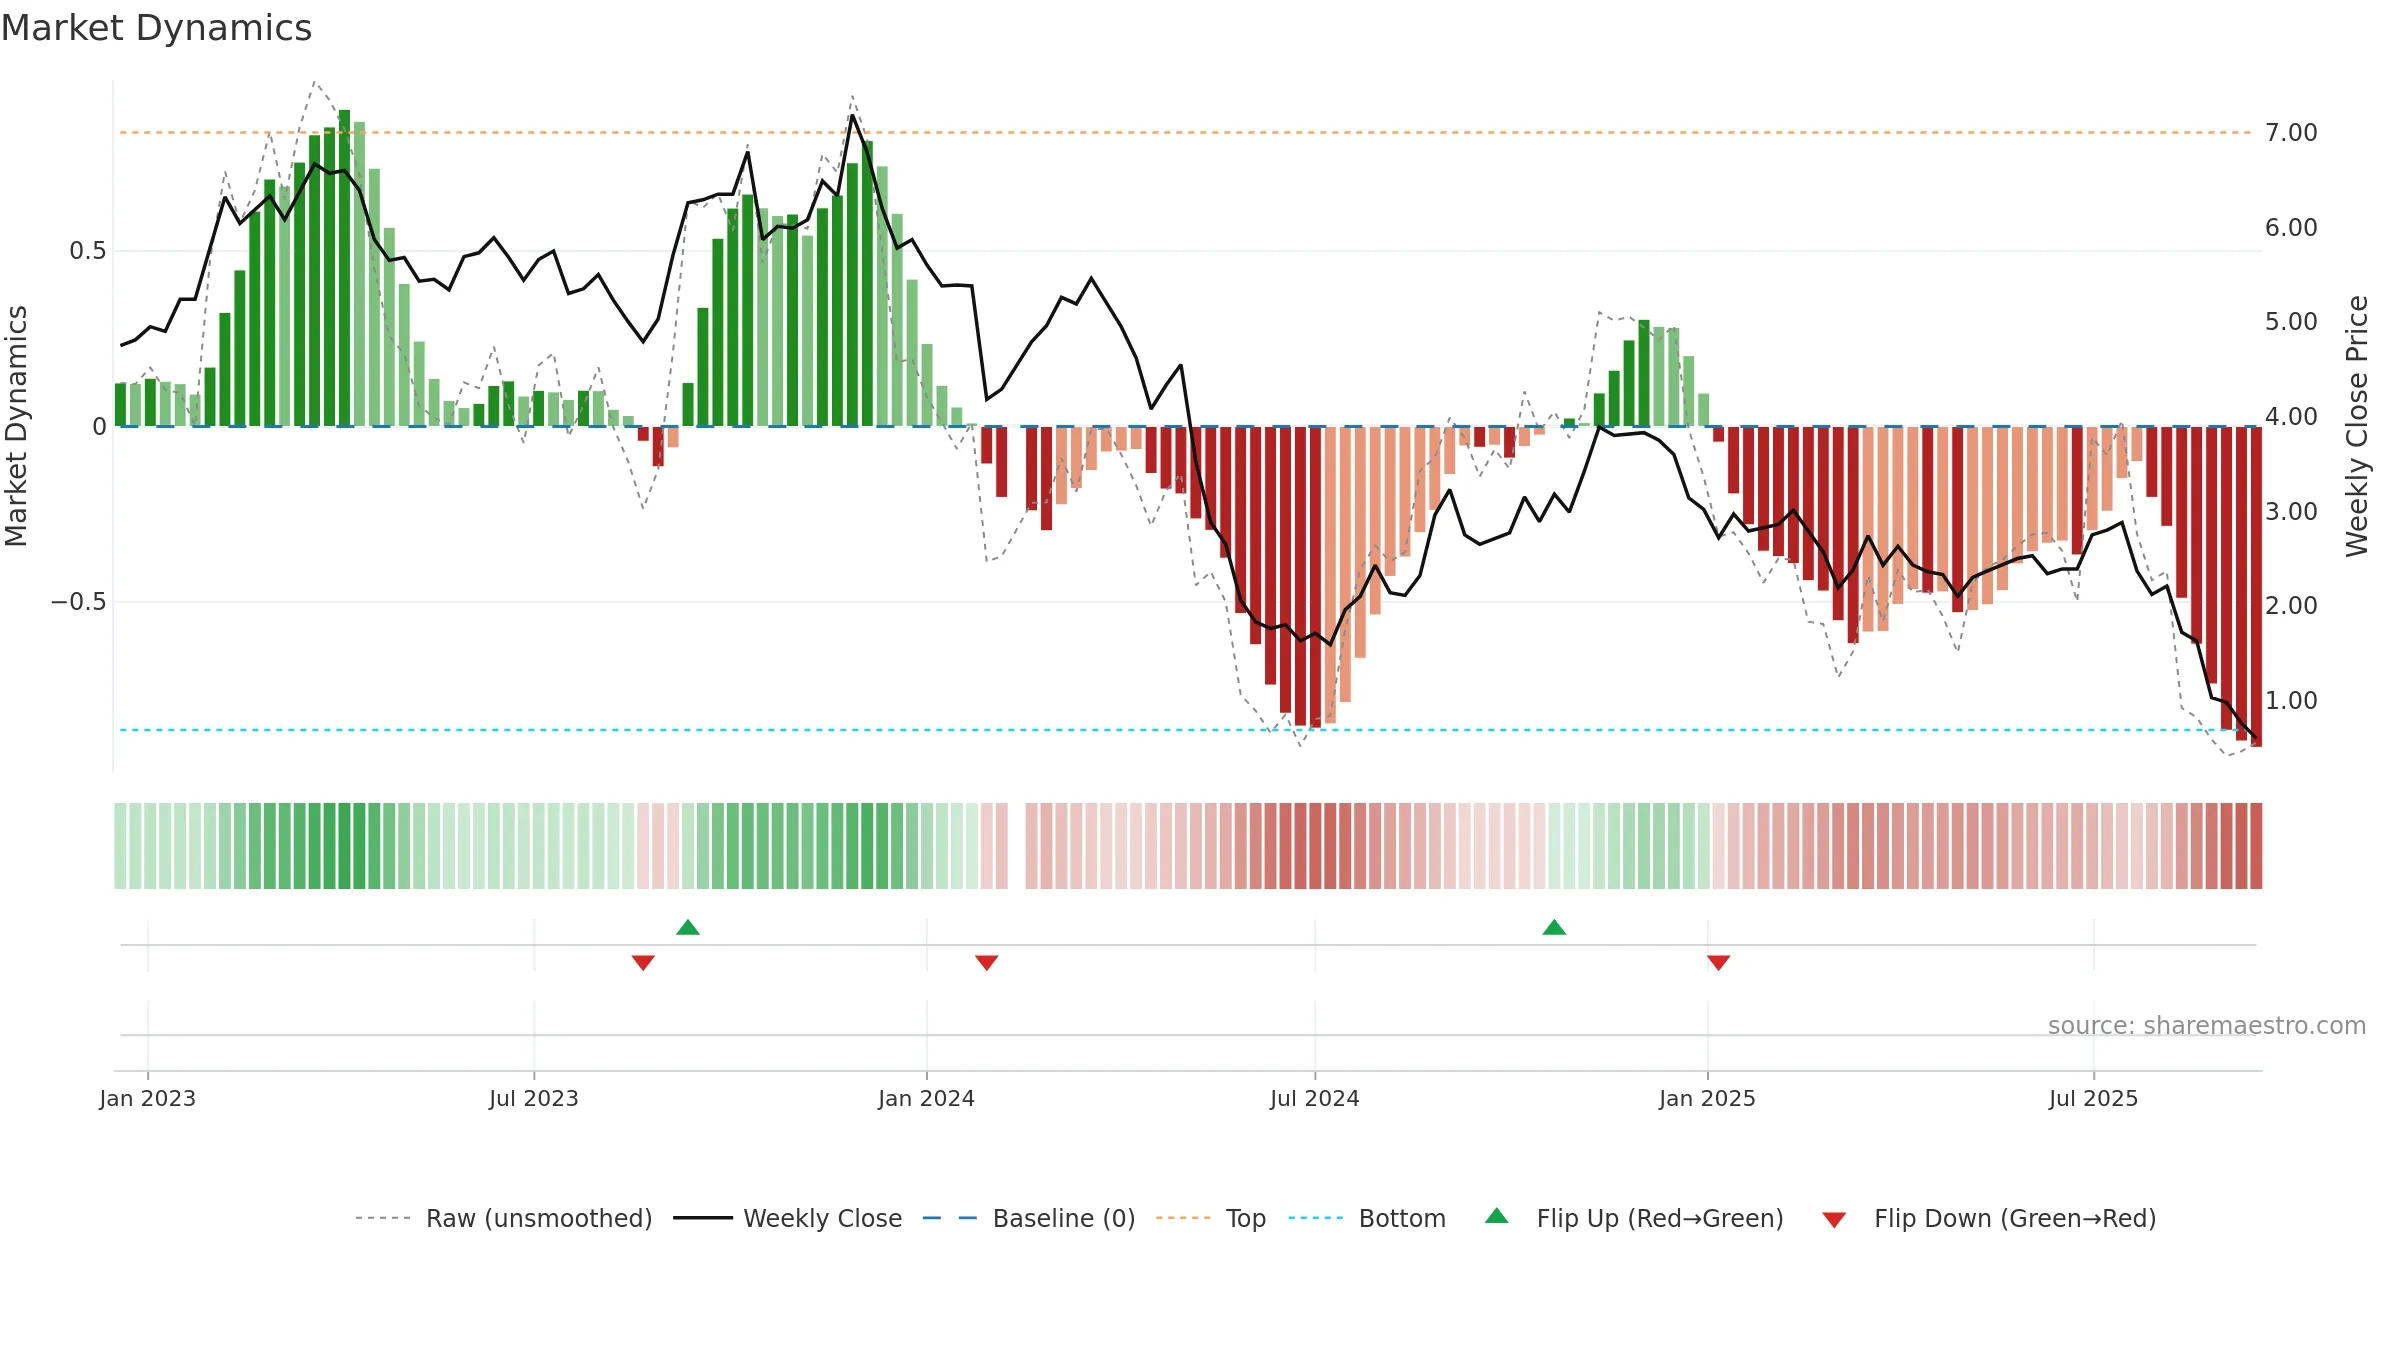
Task: Click the vertical Market Dynamics axis title
Action: (x=16, y=426)
